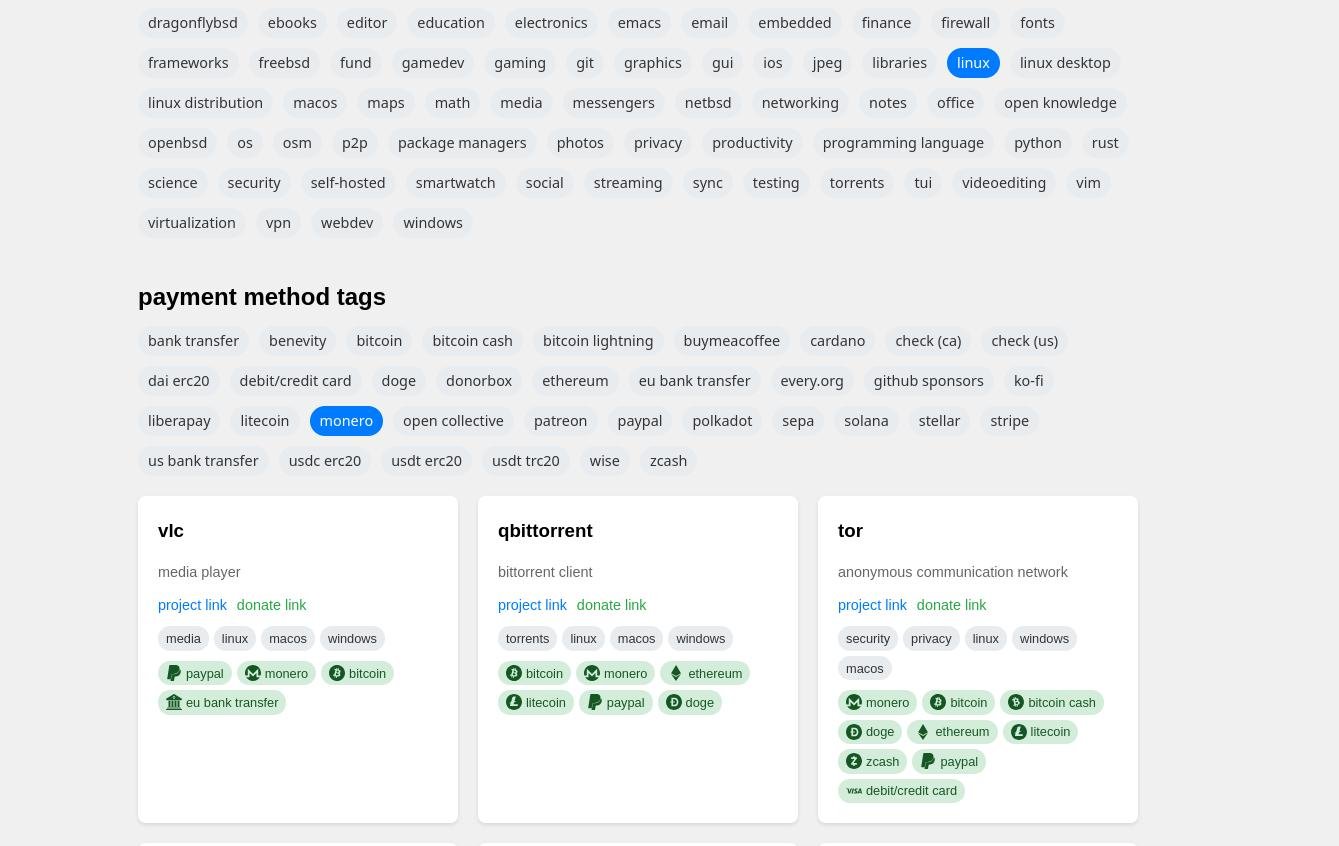Open the qbittorrent donate link
Viewport: 1339px width, 846px height.
point(611,605)
